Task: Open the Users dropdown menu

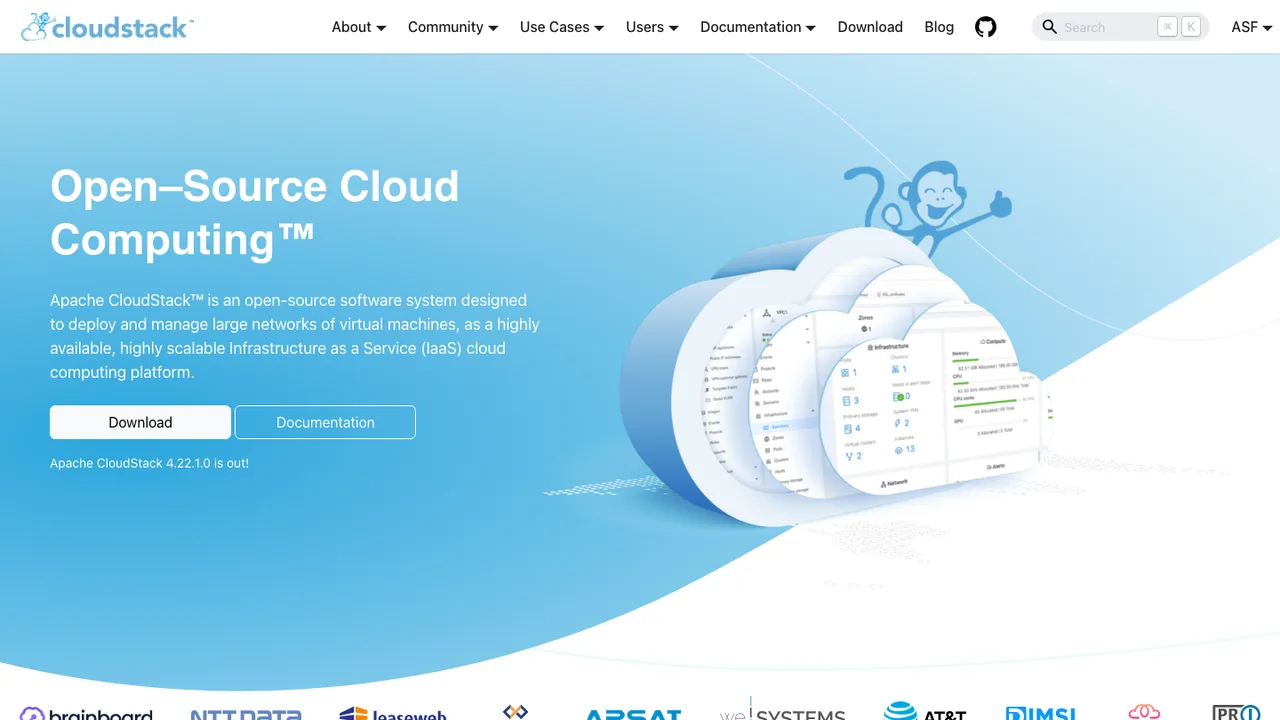Action: (x=652, y=27)
